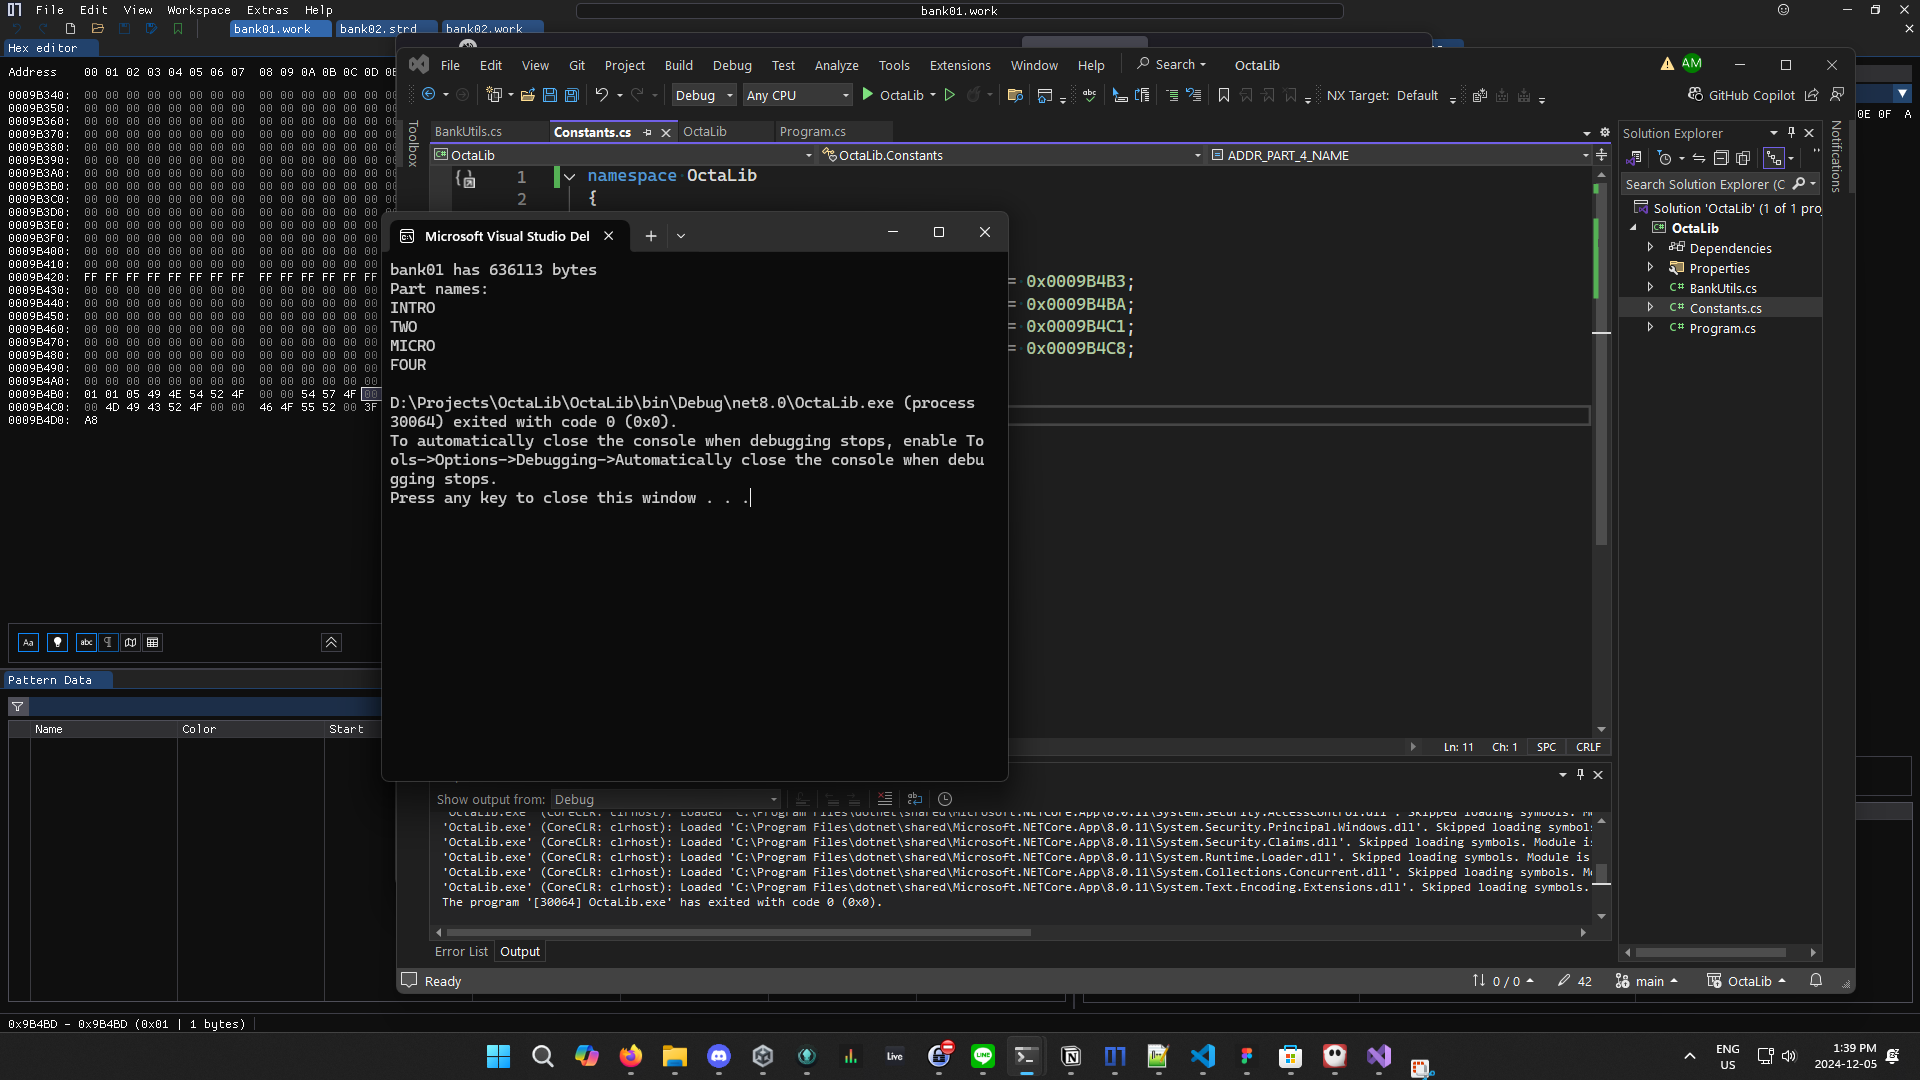Open the Build menu
Viewport: 1920px width, 1080px height.
[678, 65]
